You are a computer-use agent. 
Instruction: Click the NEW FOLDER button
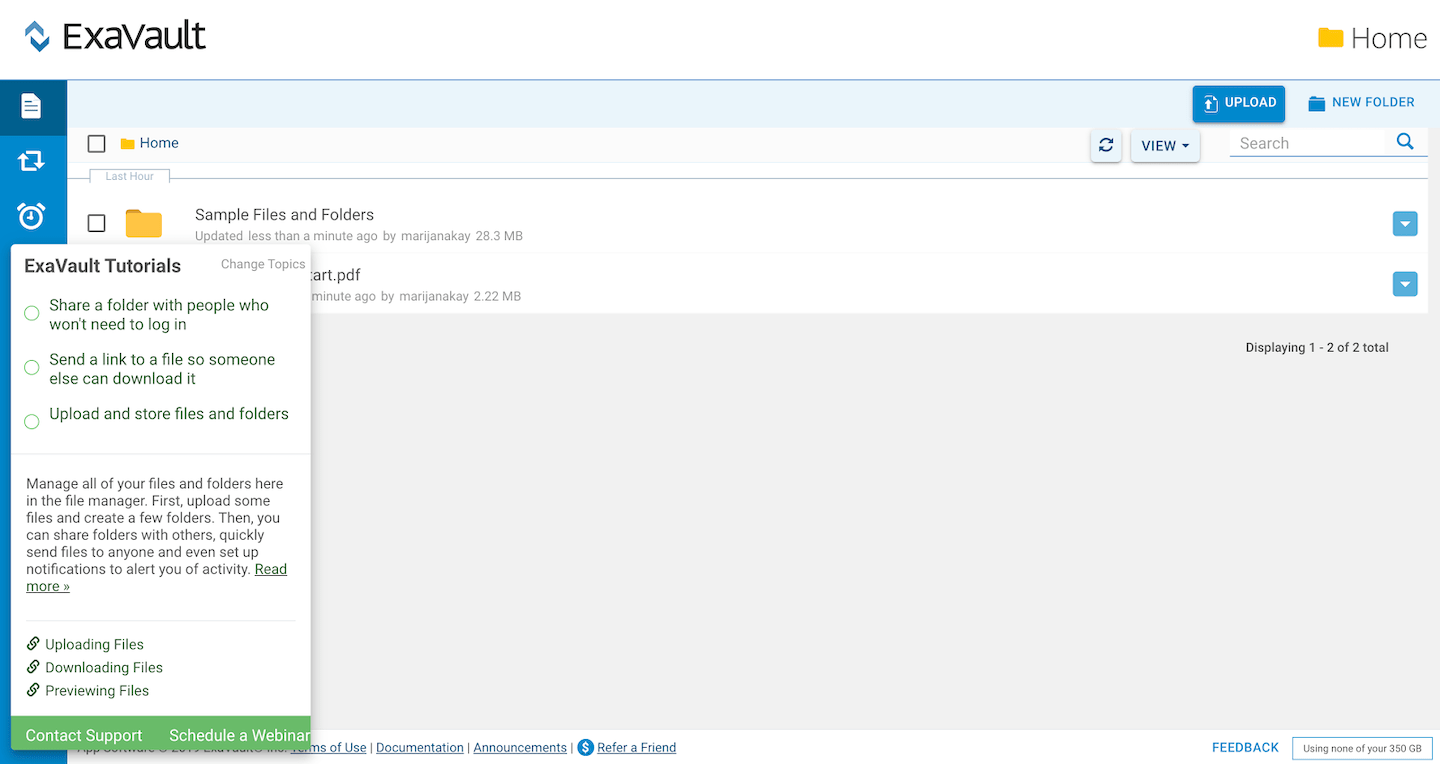click(x=1361, y=103)
